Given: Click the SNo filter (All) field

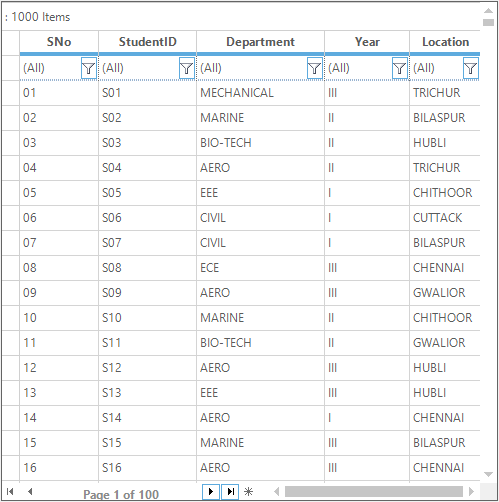Looking at the screenshot, I should (x=51, y=68).
